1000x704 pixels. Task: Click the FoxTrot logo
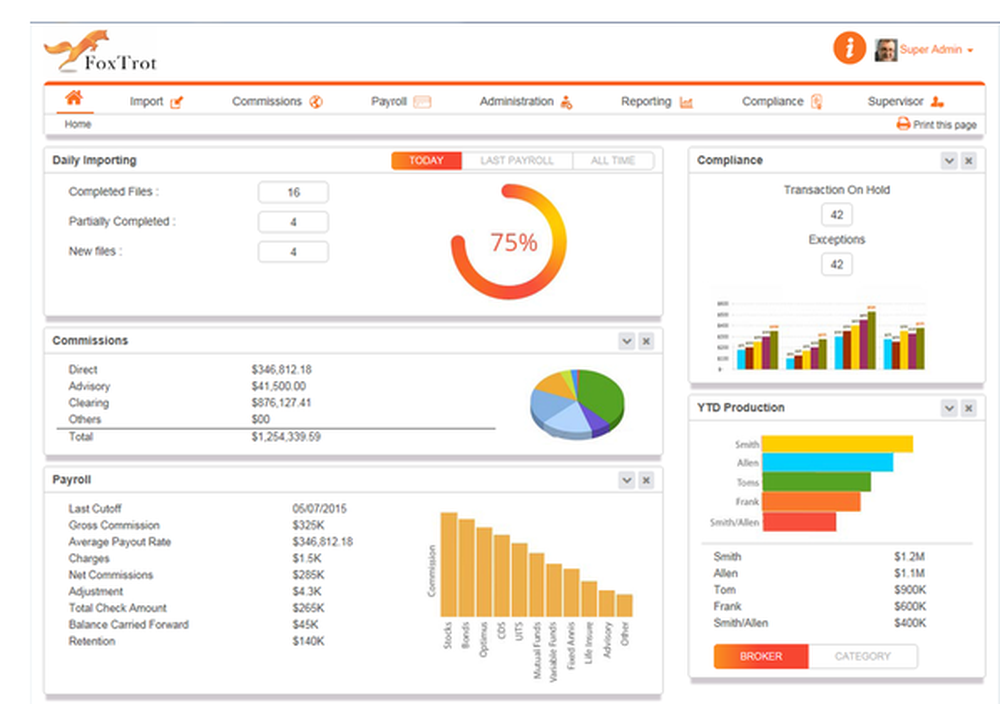pyautogui.click(x=101, y=51)
